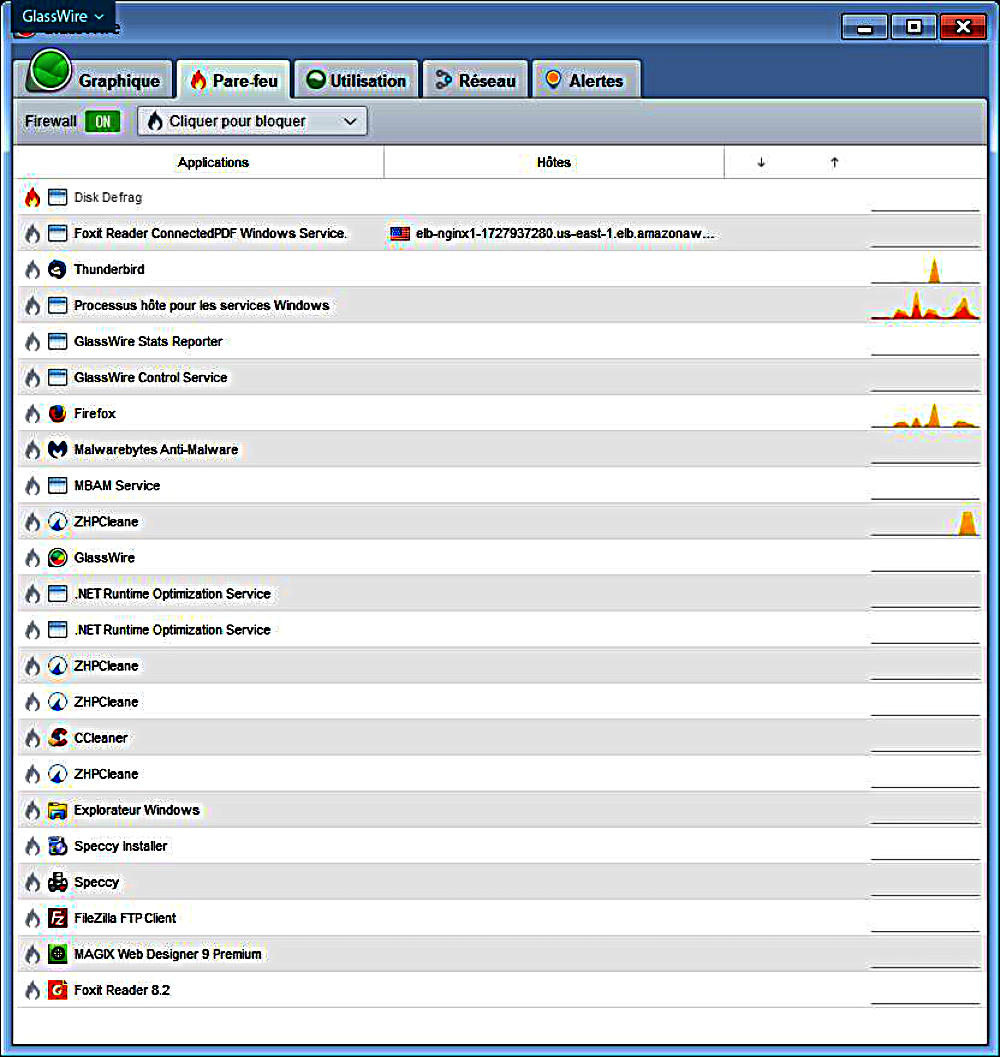Click the Foxit Reader ConnectedPDF Windows Service icon
1000x1058 pixels.
click(x=58, y=233)
